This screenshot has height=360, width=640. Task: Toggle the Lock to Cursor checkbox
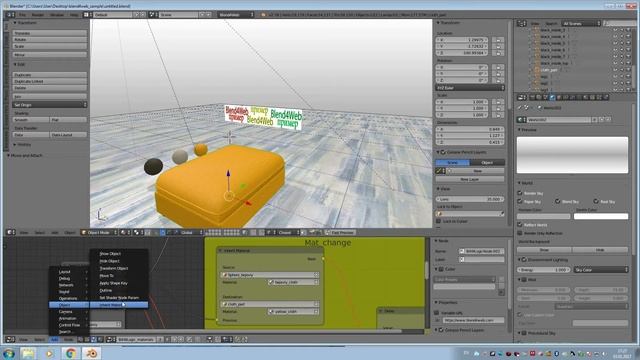point(439,221)
